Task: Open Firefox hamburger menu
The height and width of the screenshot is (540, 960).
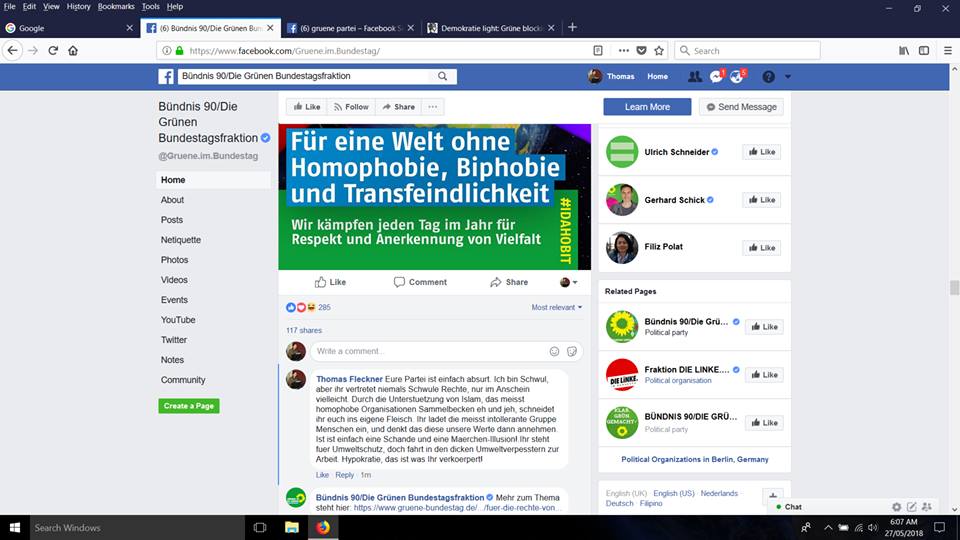Action: click(x=947, y=51)
